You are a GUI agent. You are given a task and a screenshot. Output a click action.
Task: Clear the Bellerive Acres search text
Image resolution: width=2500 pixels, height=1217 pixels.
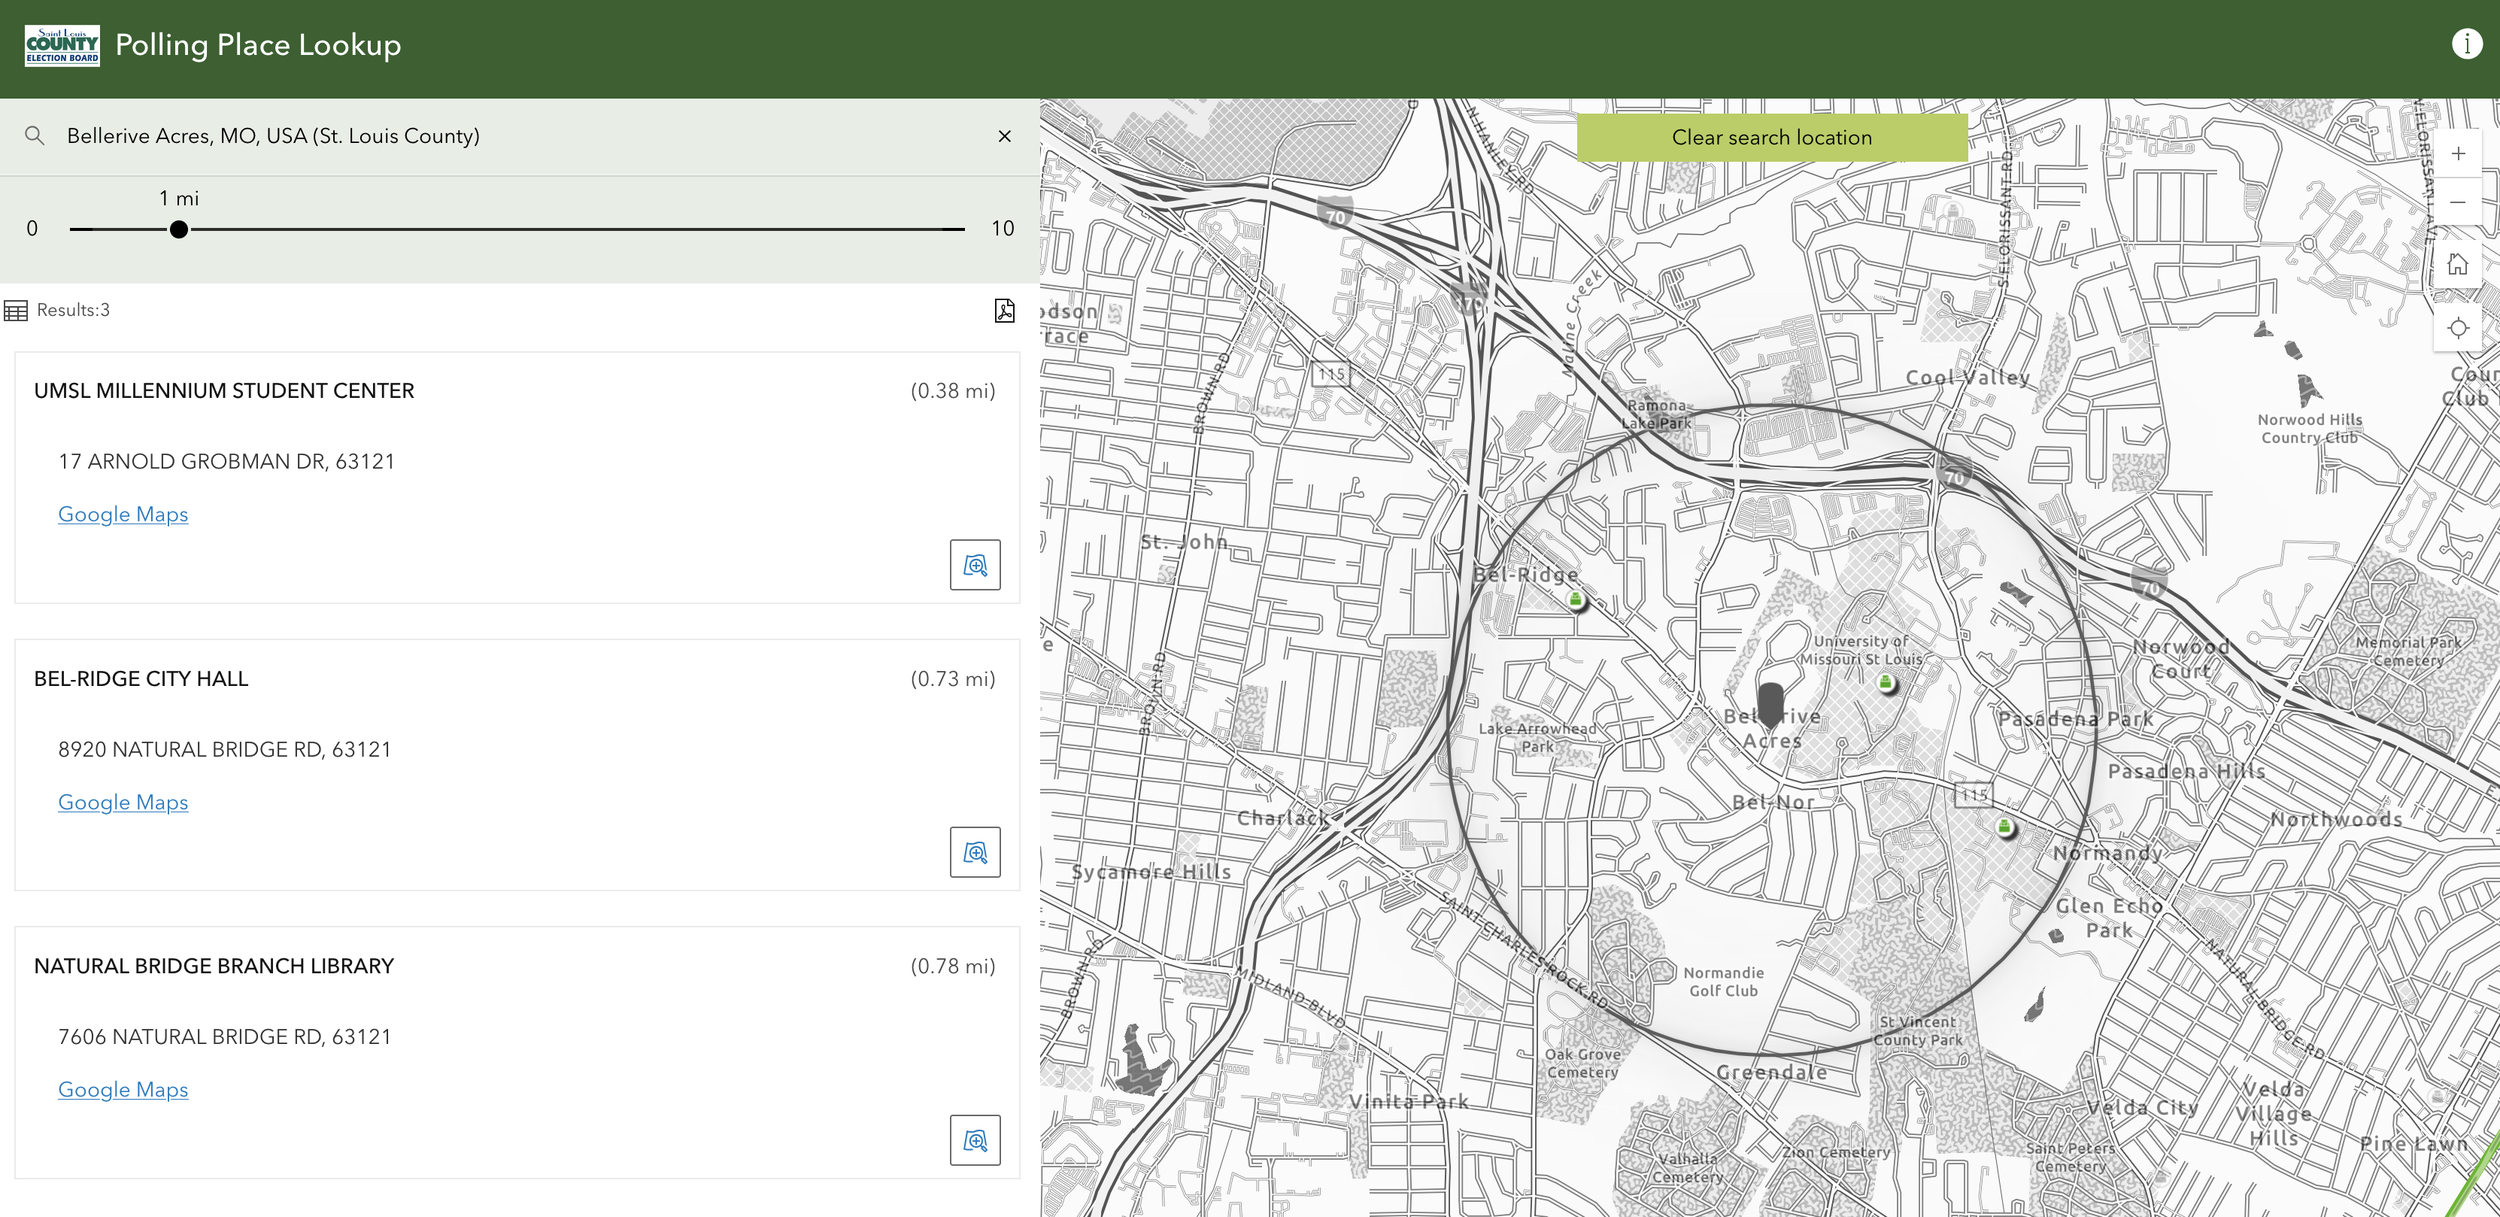coord(1004,136)
